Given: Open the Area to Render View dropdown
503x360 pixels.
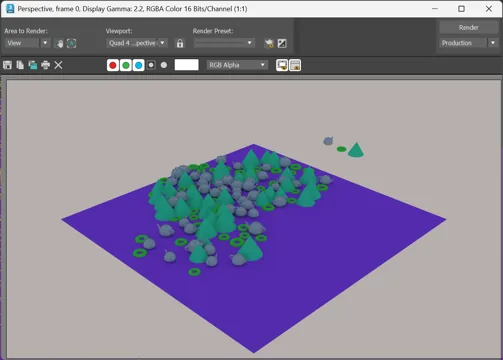Looking at the screenshot, I should point(27,43).
